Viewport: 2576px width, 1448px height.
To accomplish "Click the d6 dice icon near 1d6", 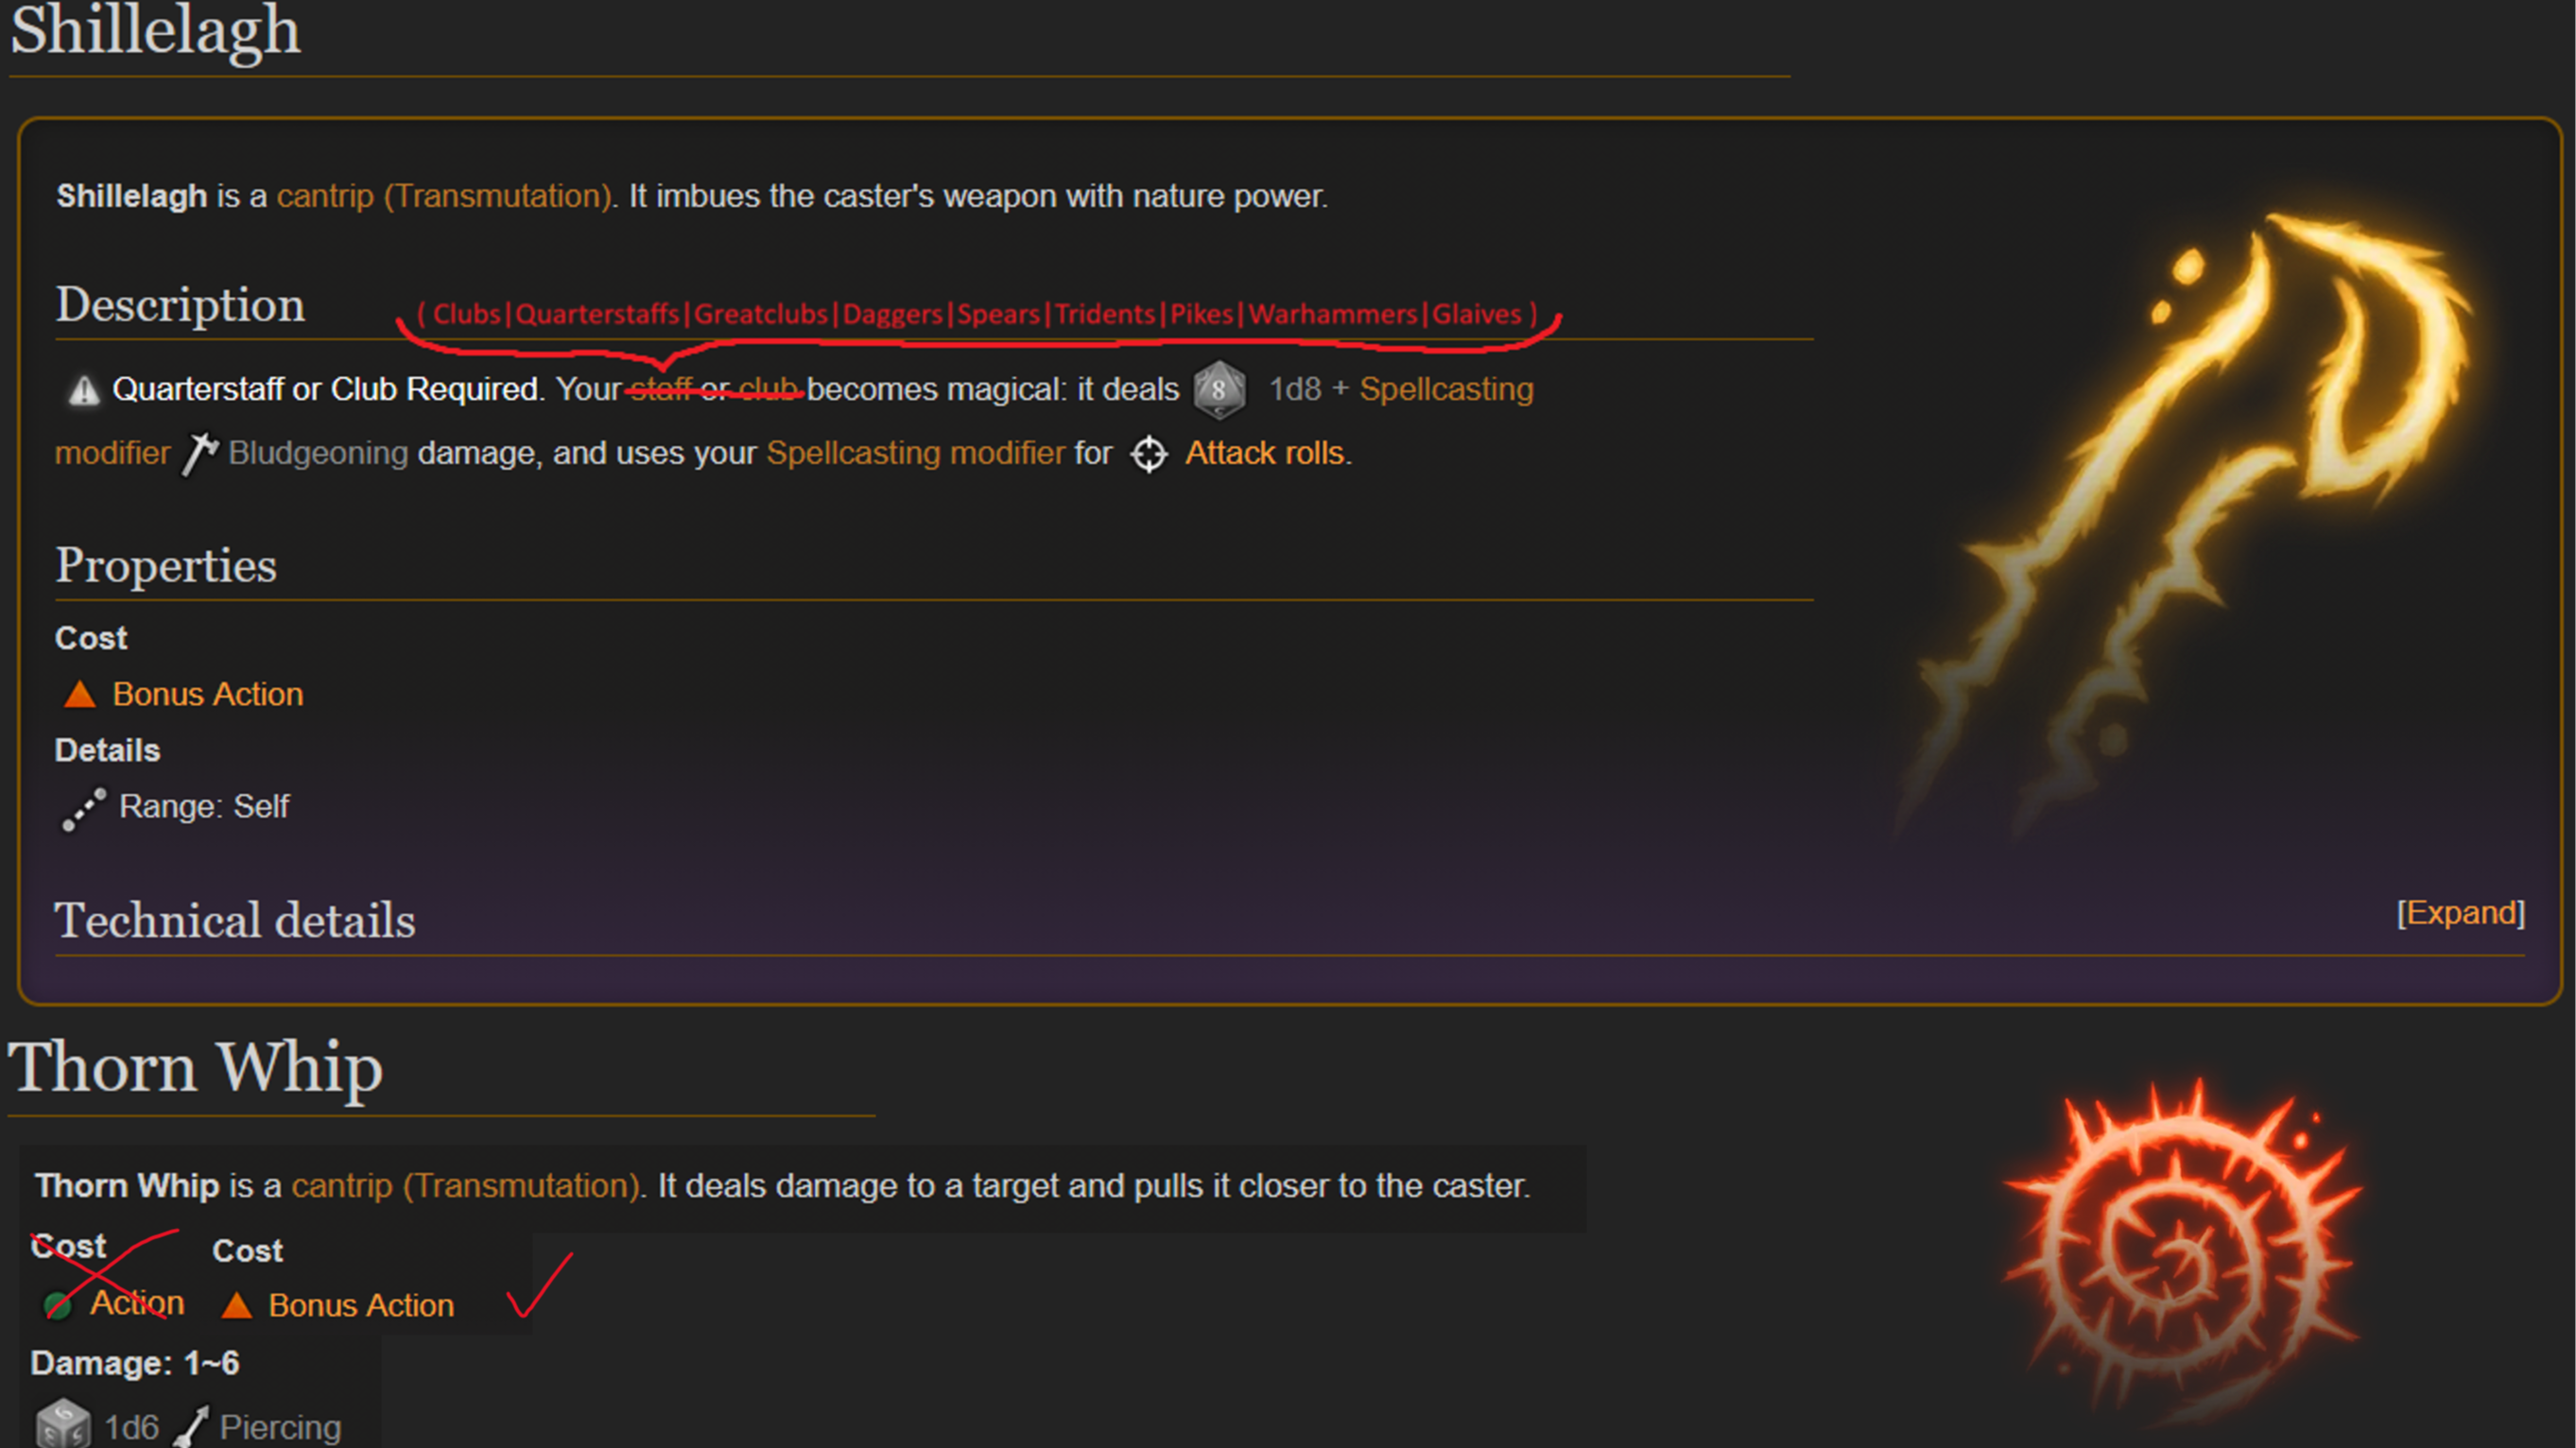I will pos(63,1424).
